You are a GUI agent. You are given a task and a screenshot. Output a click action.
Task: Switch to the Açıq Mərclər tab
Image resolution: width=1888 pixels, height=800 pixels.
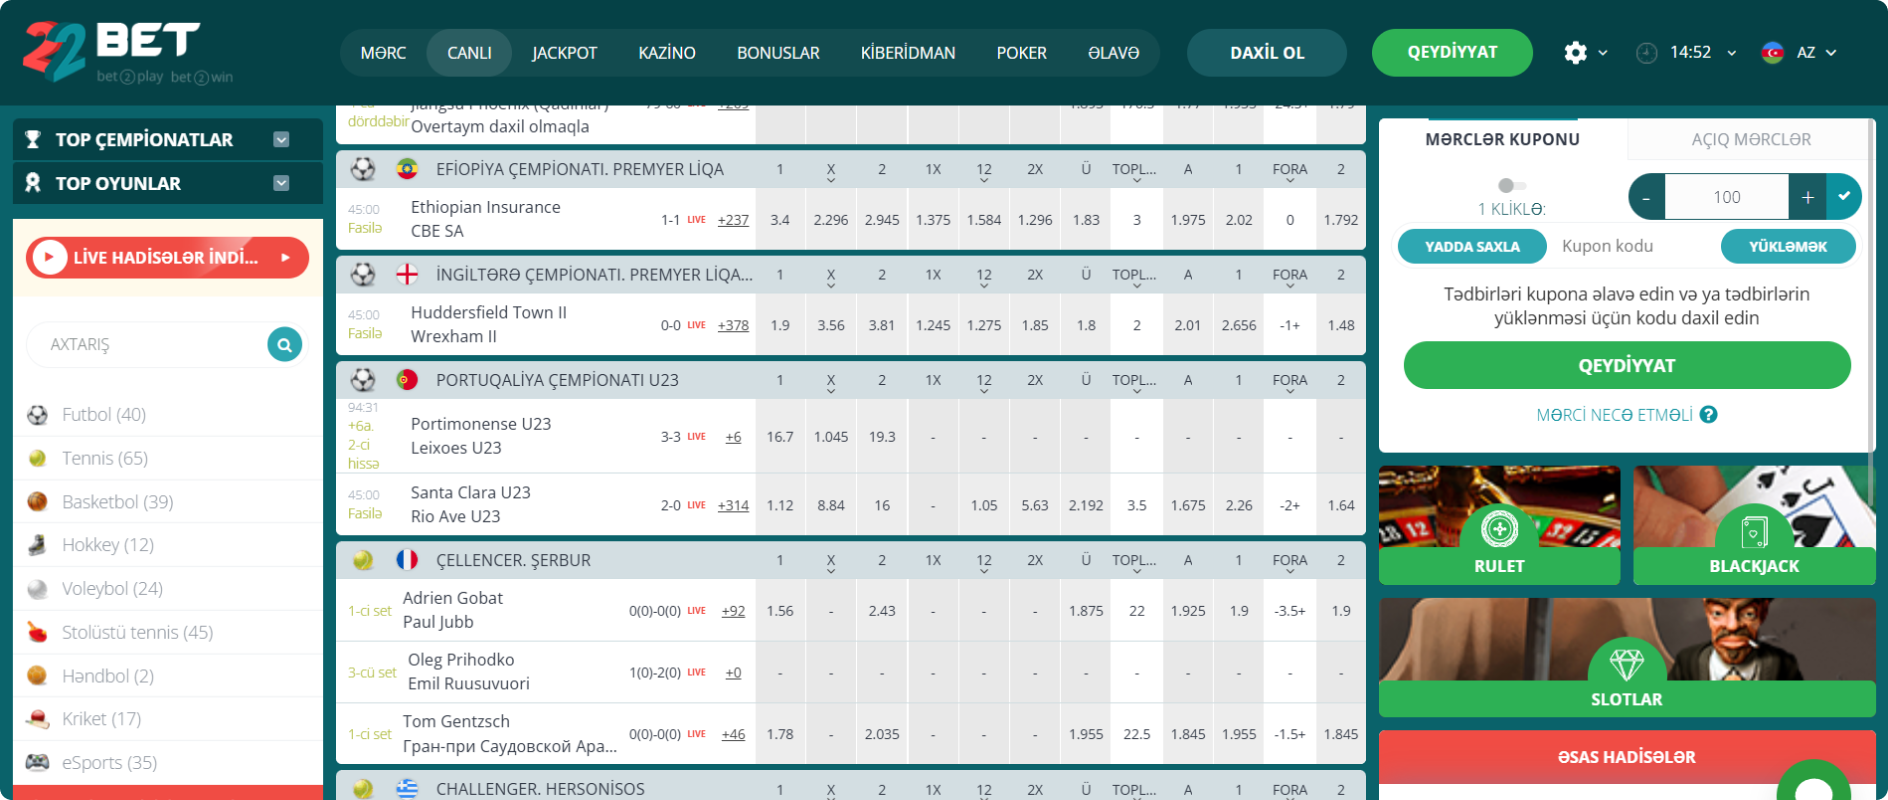point(1751,139)
